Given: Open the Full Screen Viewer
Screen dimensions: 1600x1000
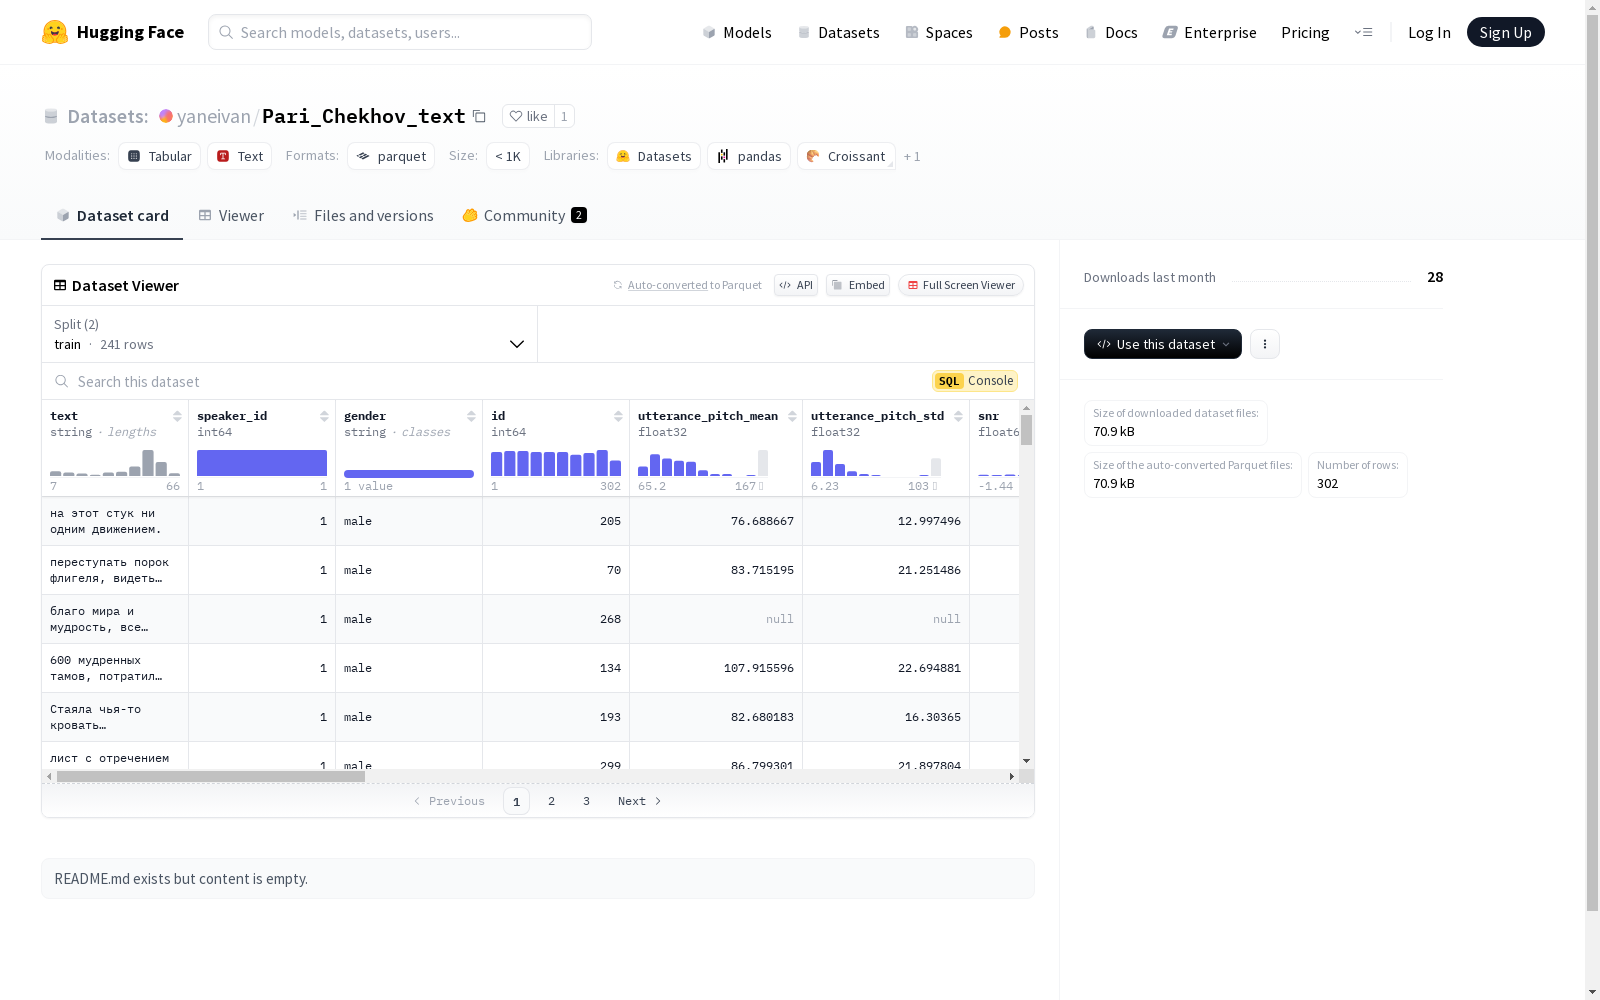Looking at the screenshot, I should pos(961,285).
